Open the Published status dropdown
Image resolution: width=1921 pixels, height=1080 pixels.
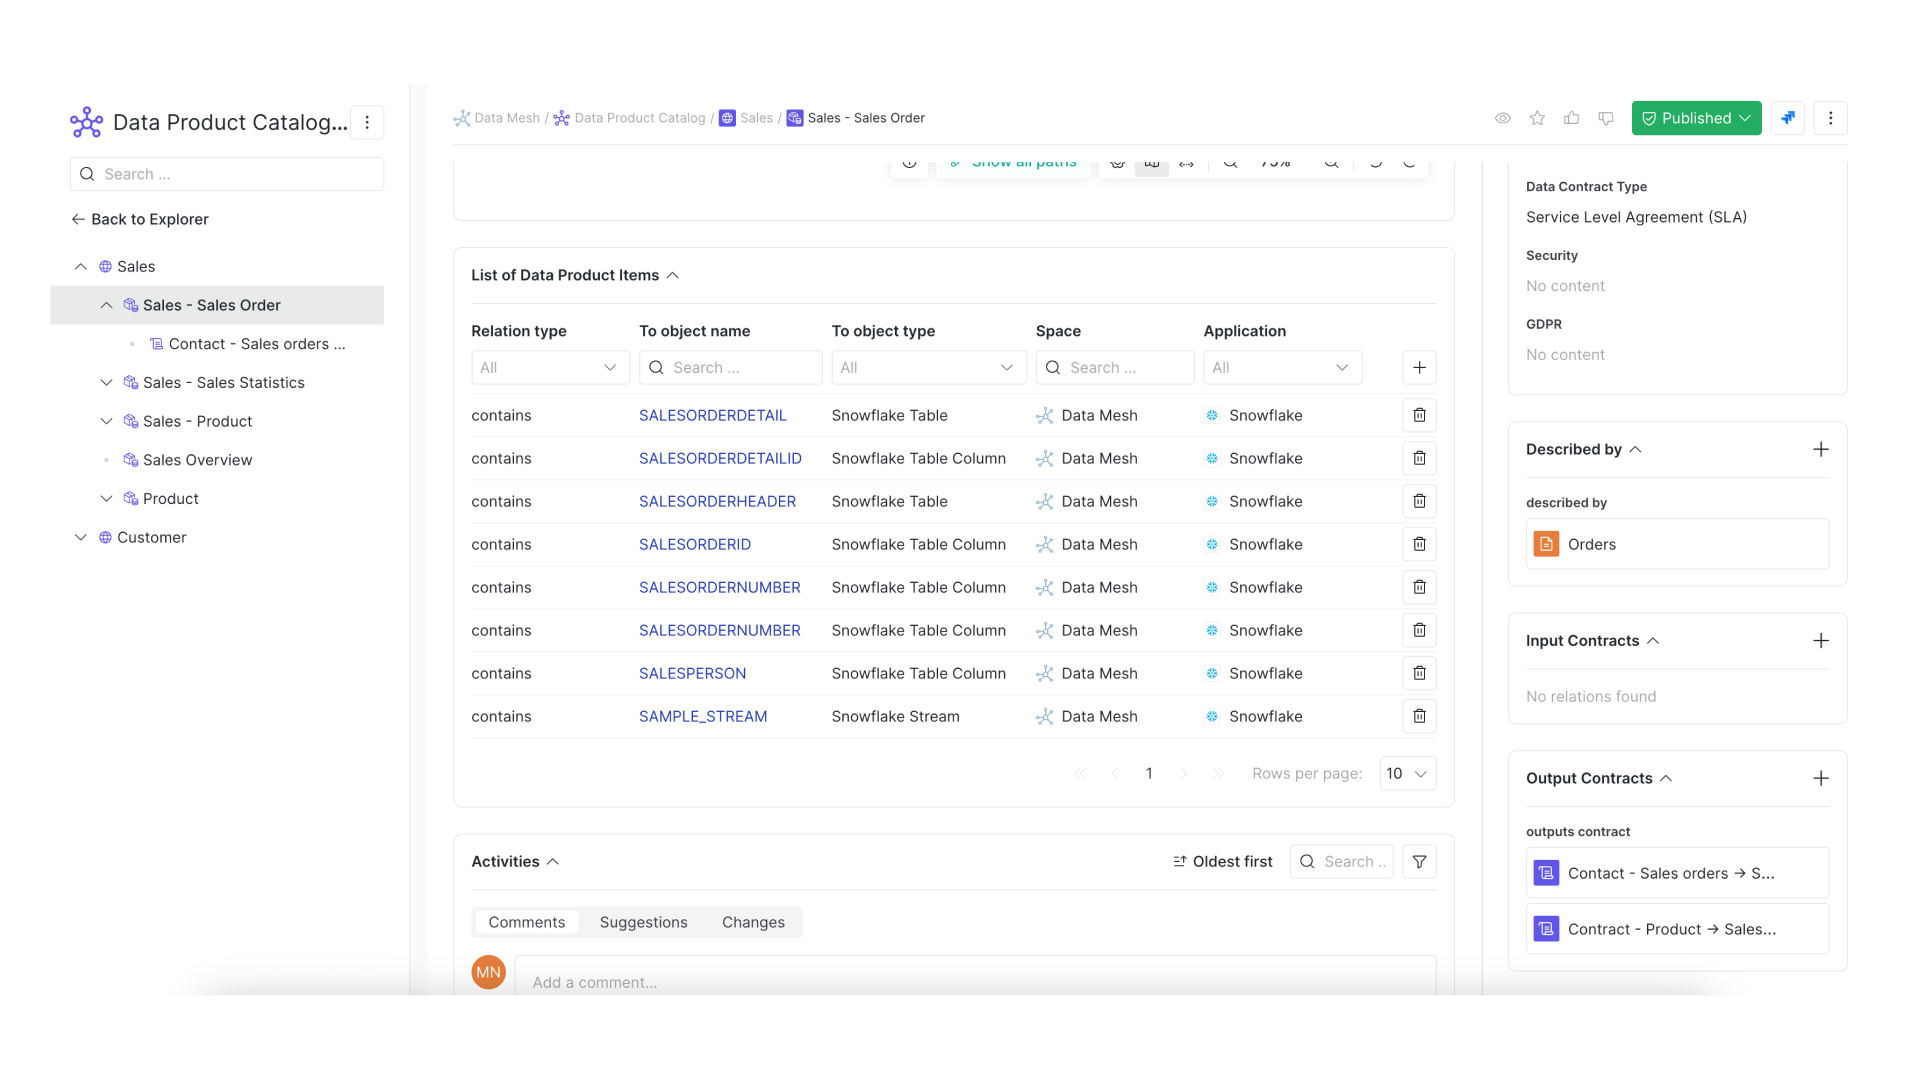(1696, 118)
